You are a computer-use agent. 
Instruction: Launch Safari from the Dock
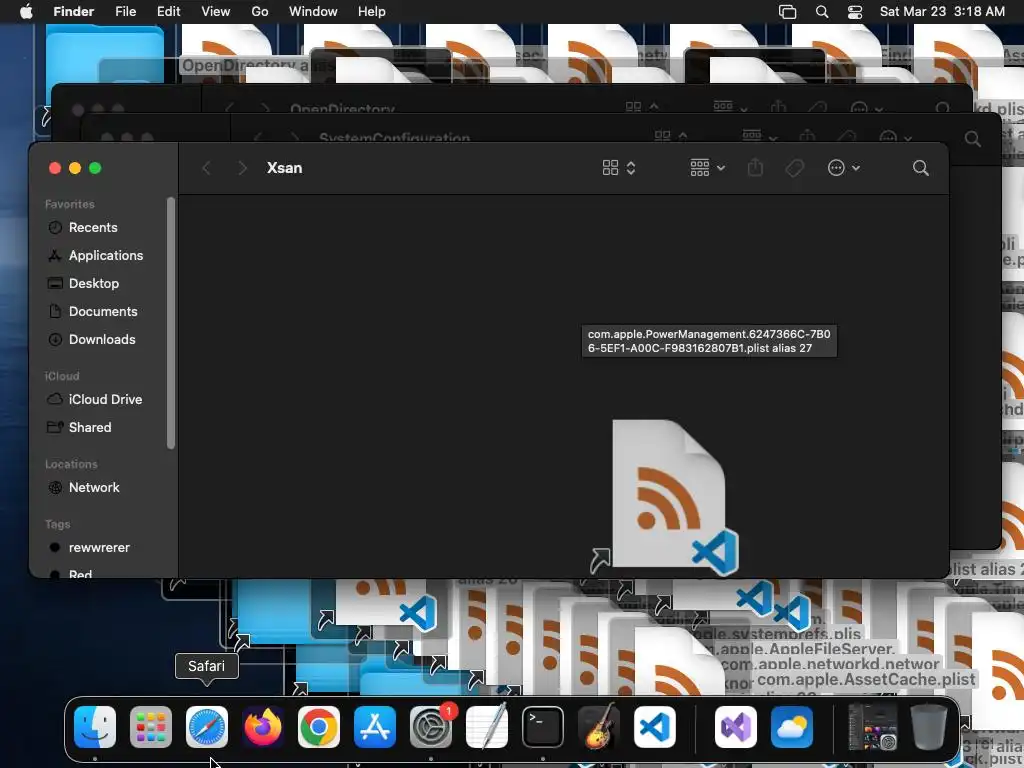tap(207, 727)
